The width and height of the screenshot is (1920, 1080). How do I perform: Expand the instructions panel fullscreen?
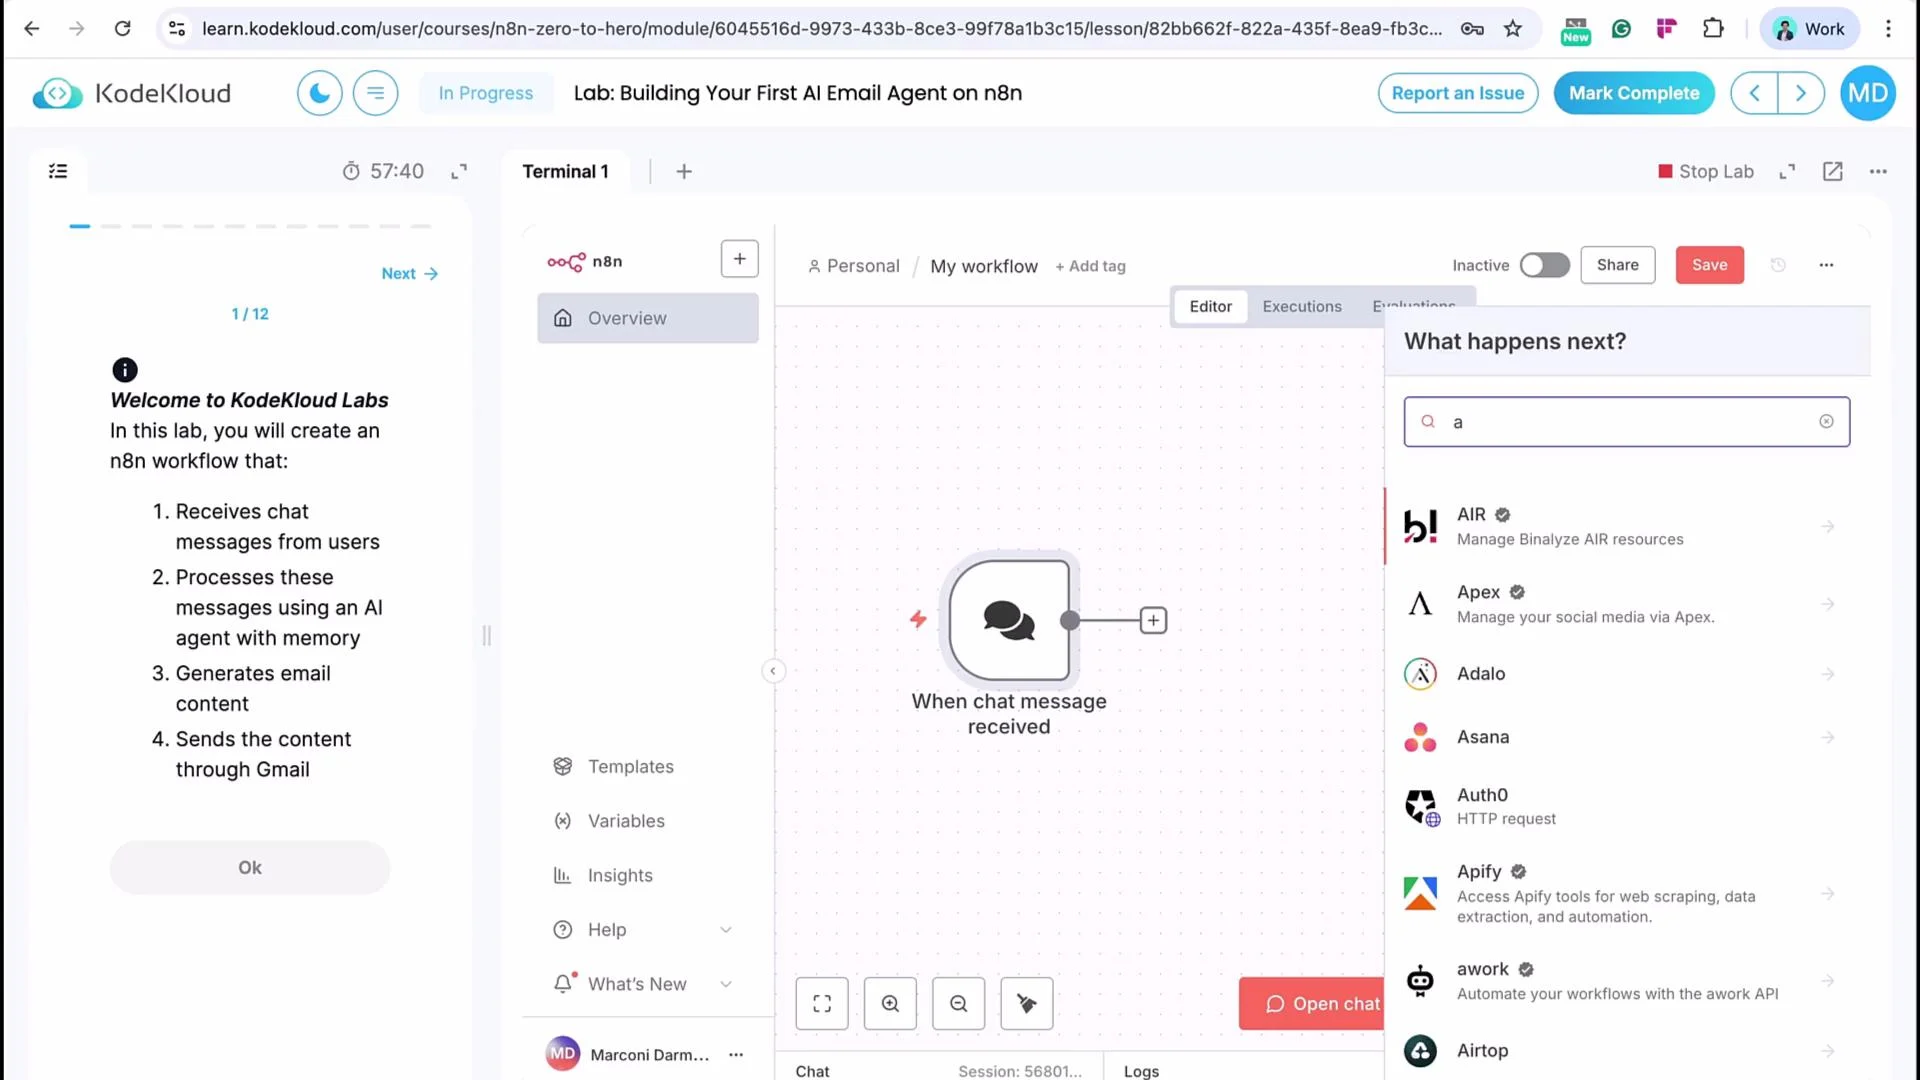[x=459, y=171]
